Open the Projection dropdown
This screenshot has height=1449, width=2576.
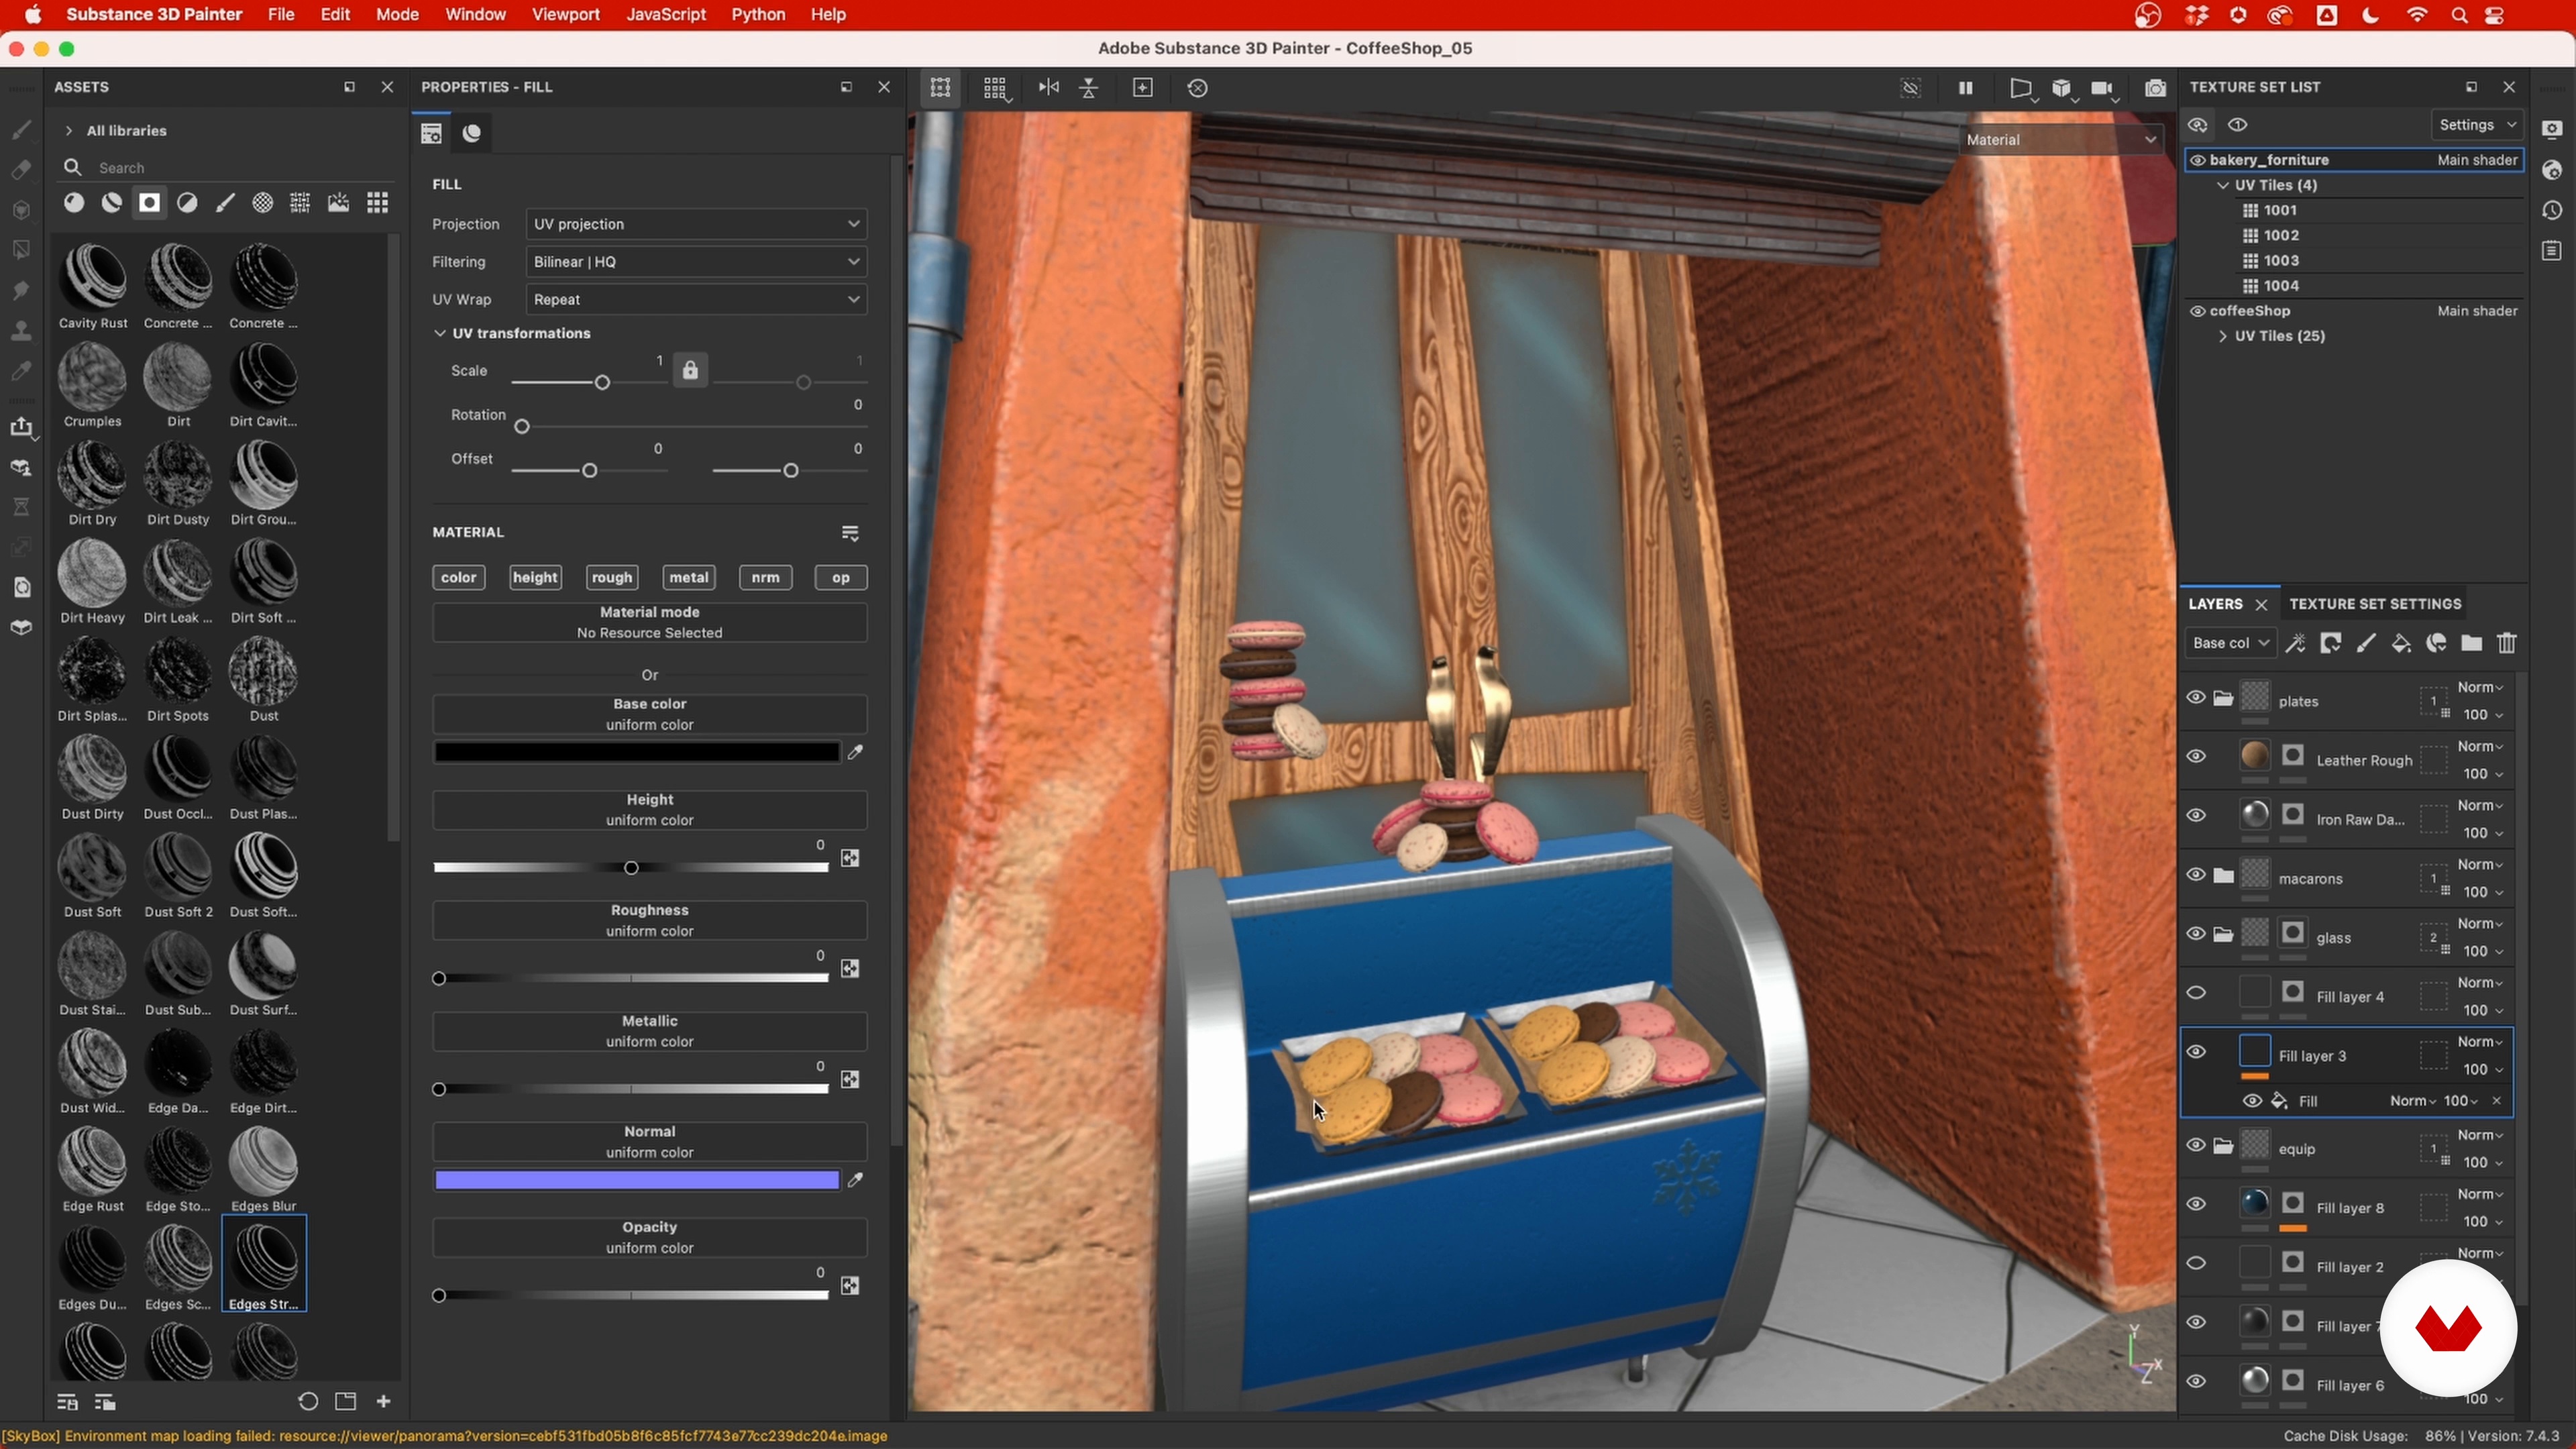(696, 224)
